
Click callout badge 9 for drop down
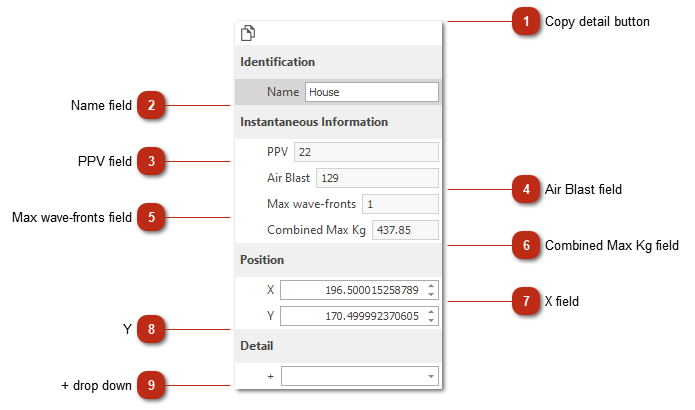pyautogui.click(x=152, y=386)
